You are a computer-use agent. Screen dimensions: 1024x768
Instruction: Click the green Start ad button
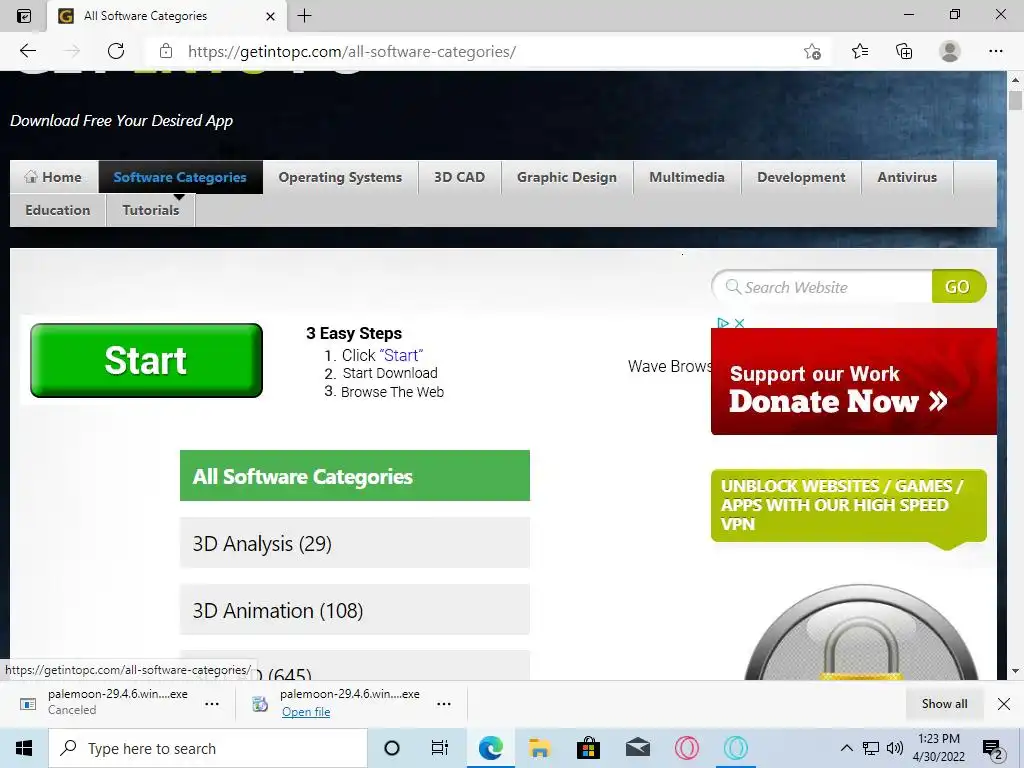click(146, 360)
